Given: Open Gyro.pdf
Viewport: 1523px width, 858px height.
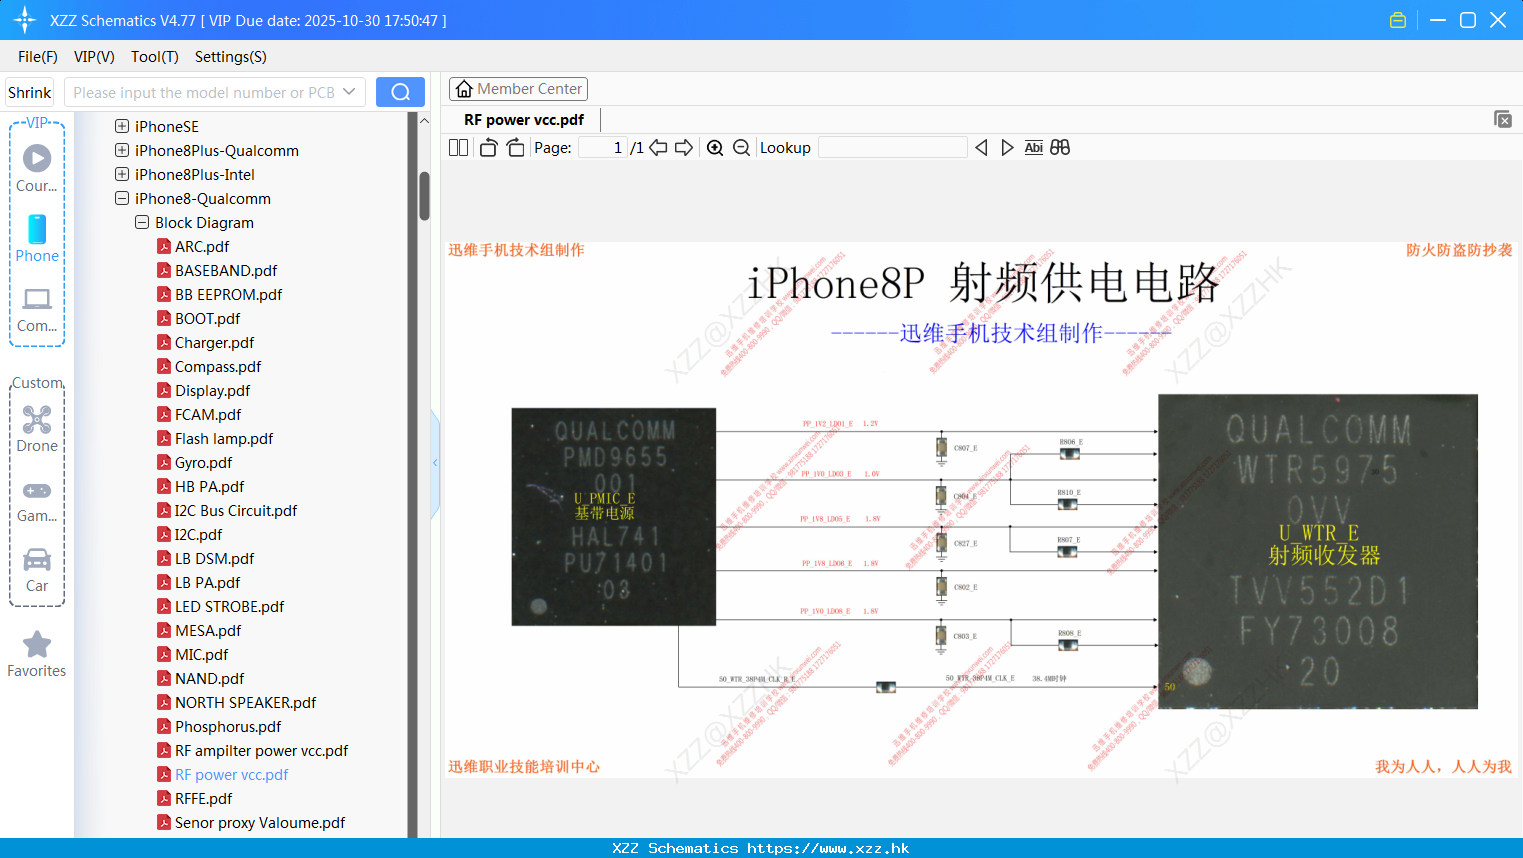Looking at the screenshot, I should 203,462.
